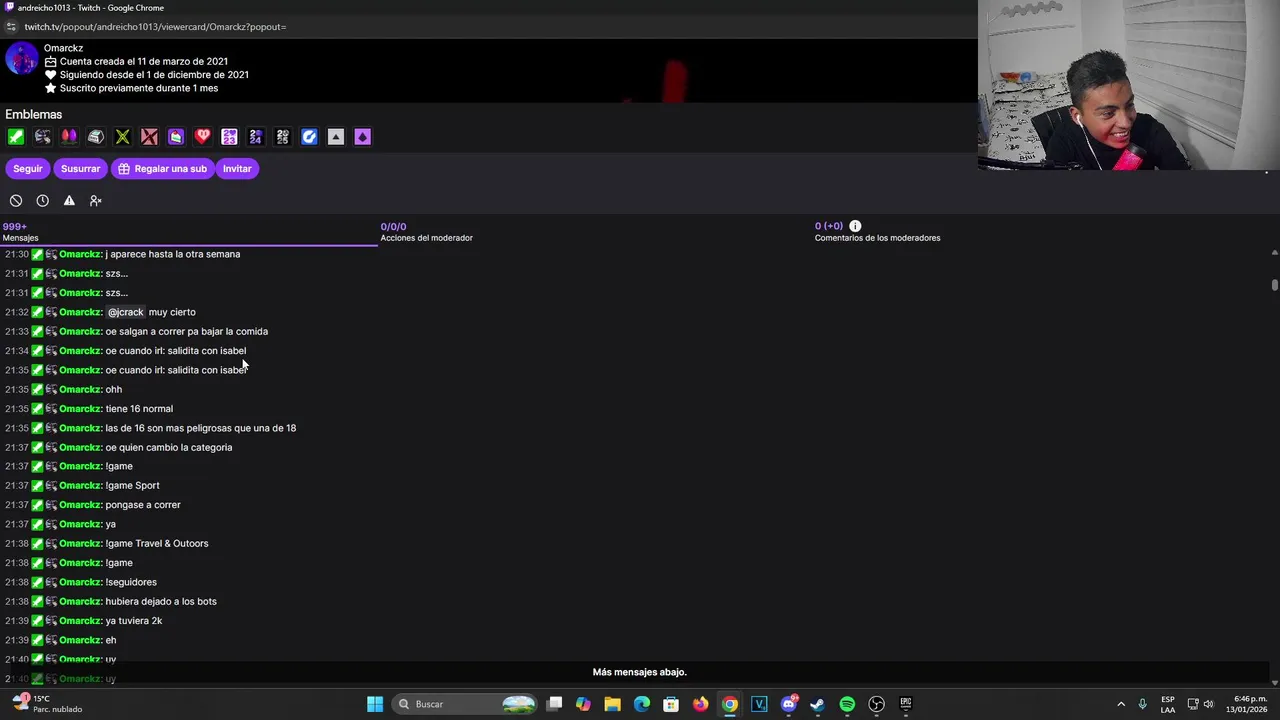
Task: Open Omarckz's profile avatar
Action: pos(21,59)
